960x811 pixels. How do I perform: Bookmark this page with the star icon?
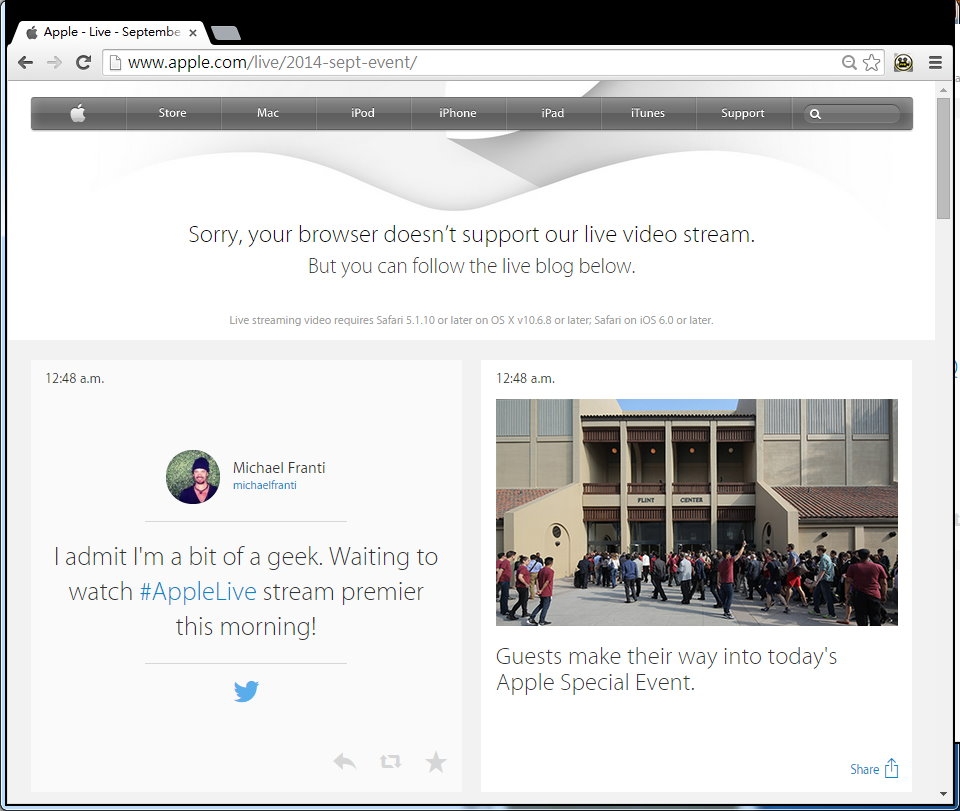871,62
